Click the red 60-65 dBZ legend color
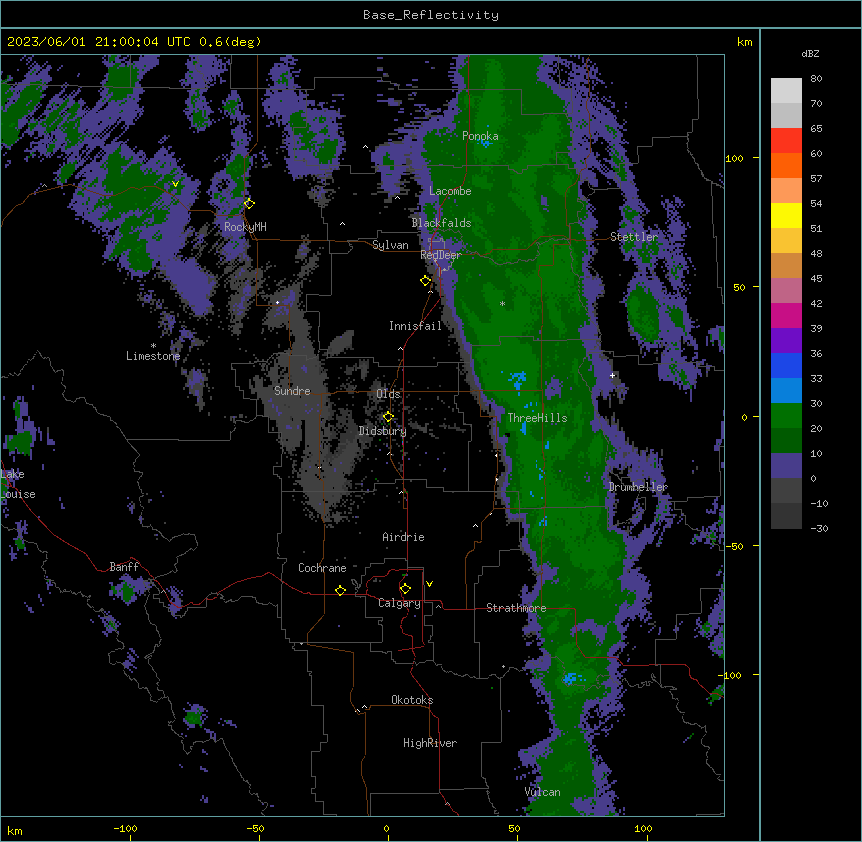The height and width of the screenshot is (842, 862). point(786,141)
